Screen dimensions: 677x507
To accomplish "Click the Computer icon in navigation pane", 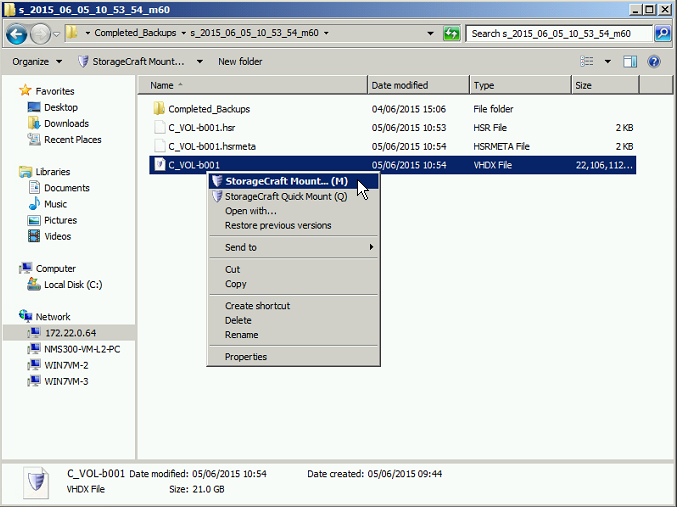I will click(25, 268).
